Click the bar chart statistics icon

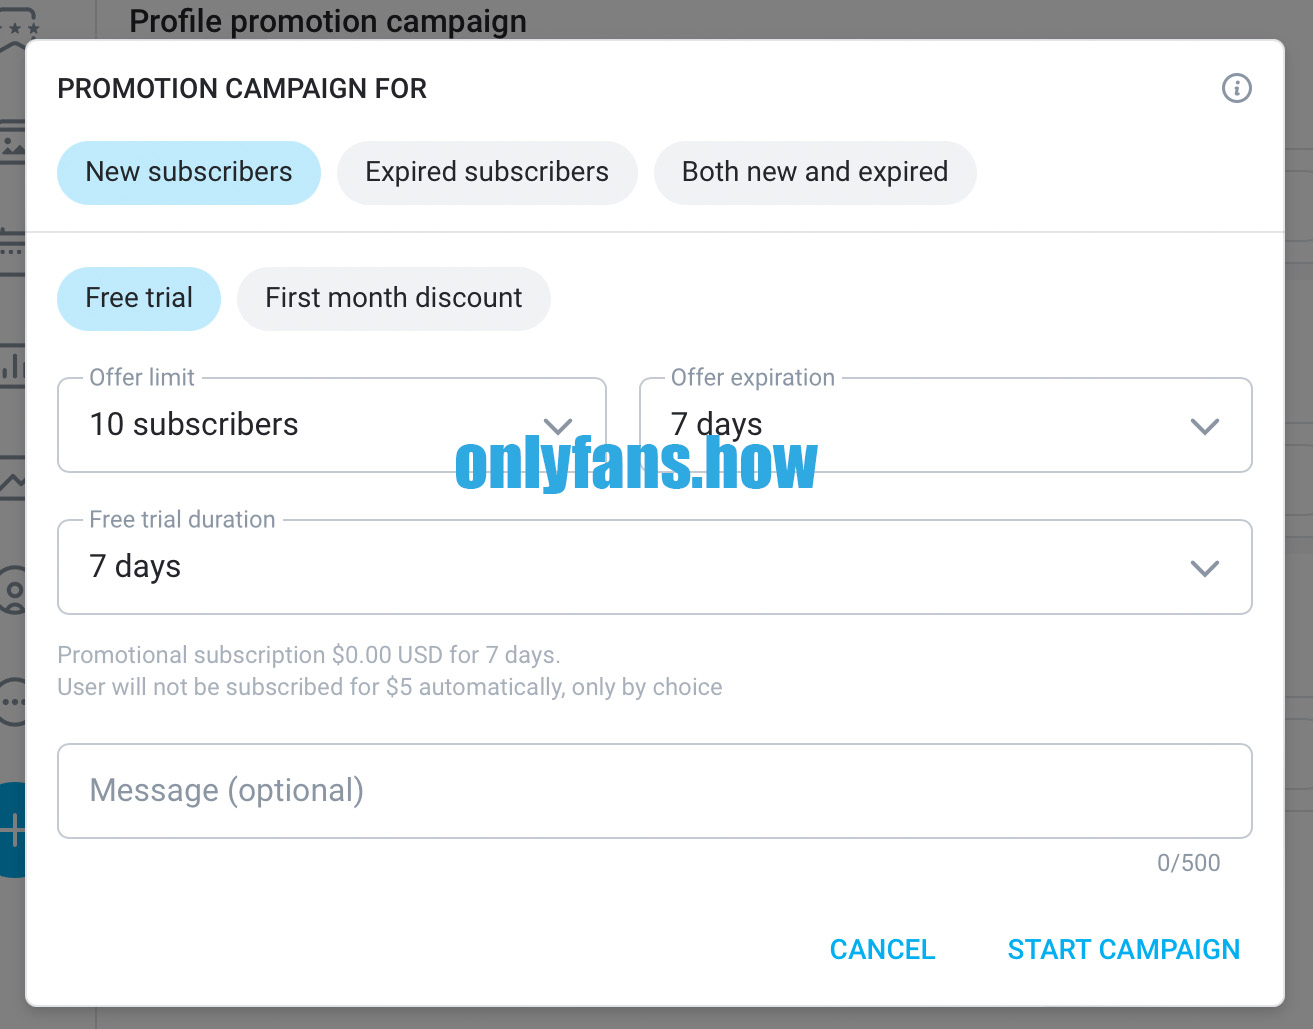click(12, 365)
